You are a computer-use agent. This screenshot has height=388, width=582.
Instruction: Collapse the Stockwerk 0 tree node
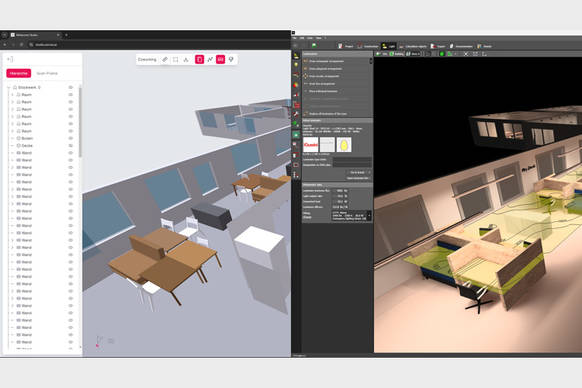pyautogui.click(x=9, y=87)
